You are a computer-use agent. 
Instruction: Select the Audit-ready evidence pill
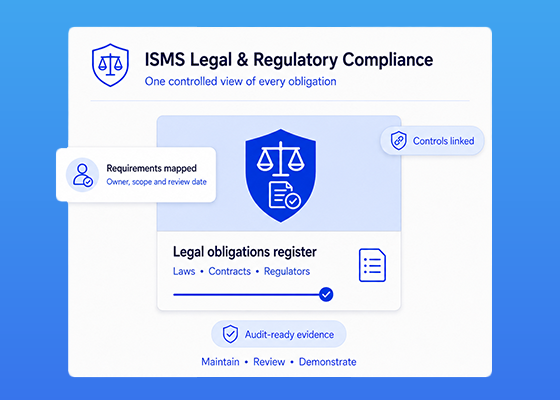click(279, 334)
